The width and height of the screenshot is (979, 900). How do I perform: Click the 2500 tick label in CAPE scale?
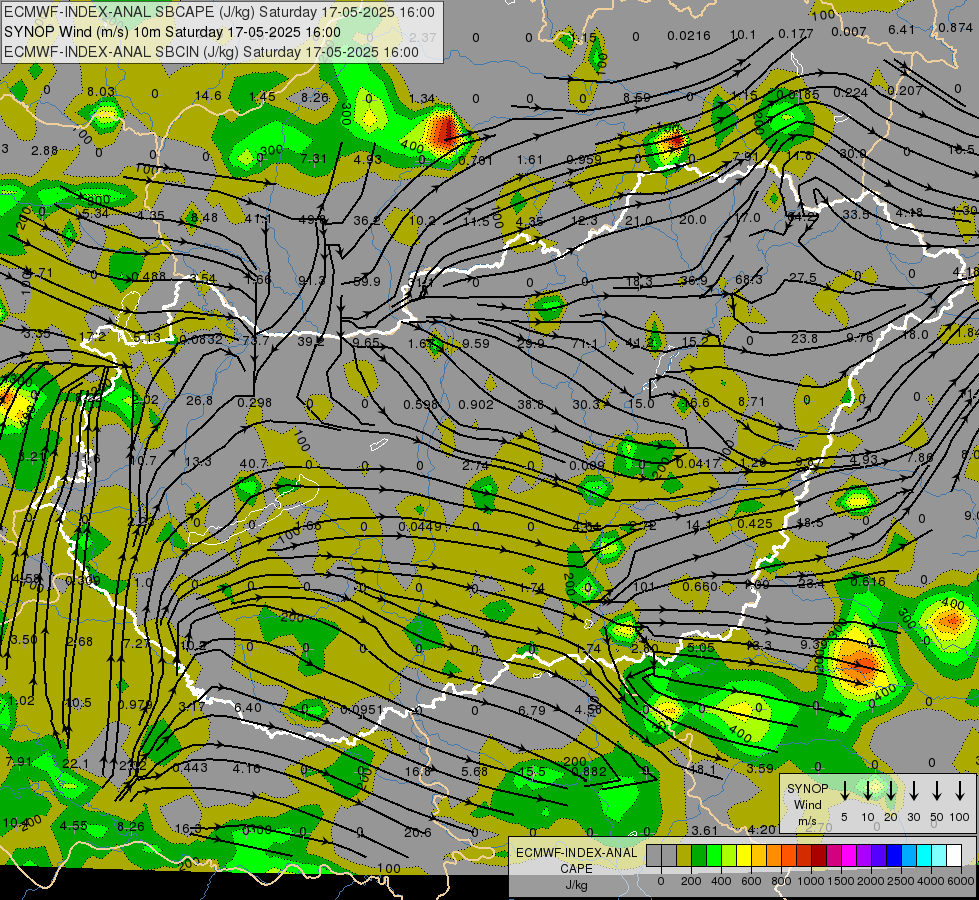click(x=901, y=881)
